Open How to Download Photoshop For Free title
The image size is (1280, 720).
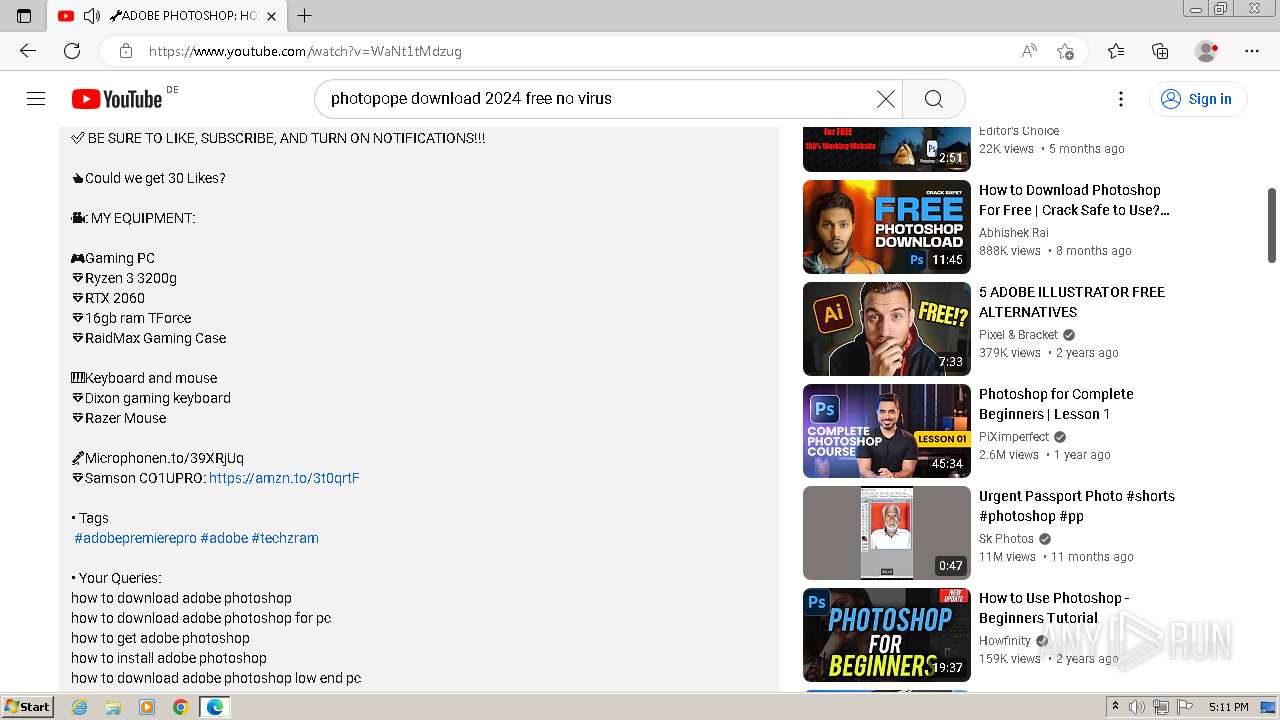[1074, 200]
